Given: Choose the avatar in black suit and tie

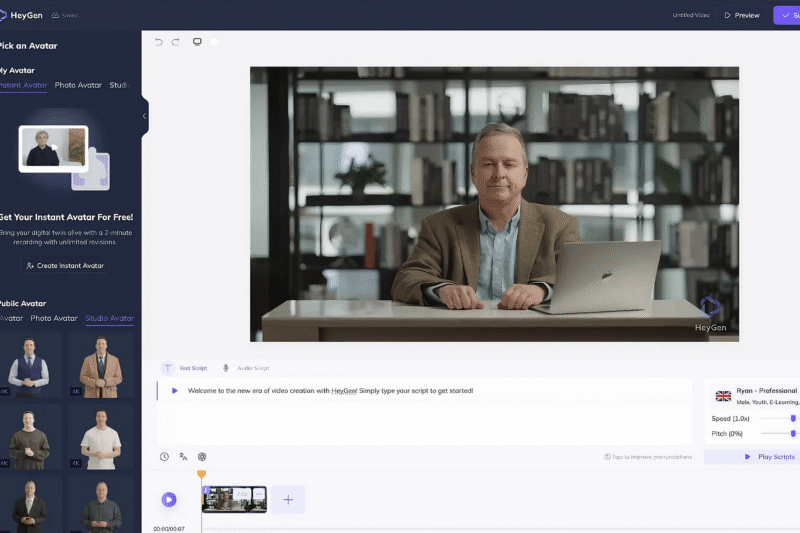Looking at the screenshot, I should pyautogui.click(x=31, y=505).
